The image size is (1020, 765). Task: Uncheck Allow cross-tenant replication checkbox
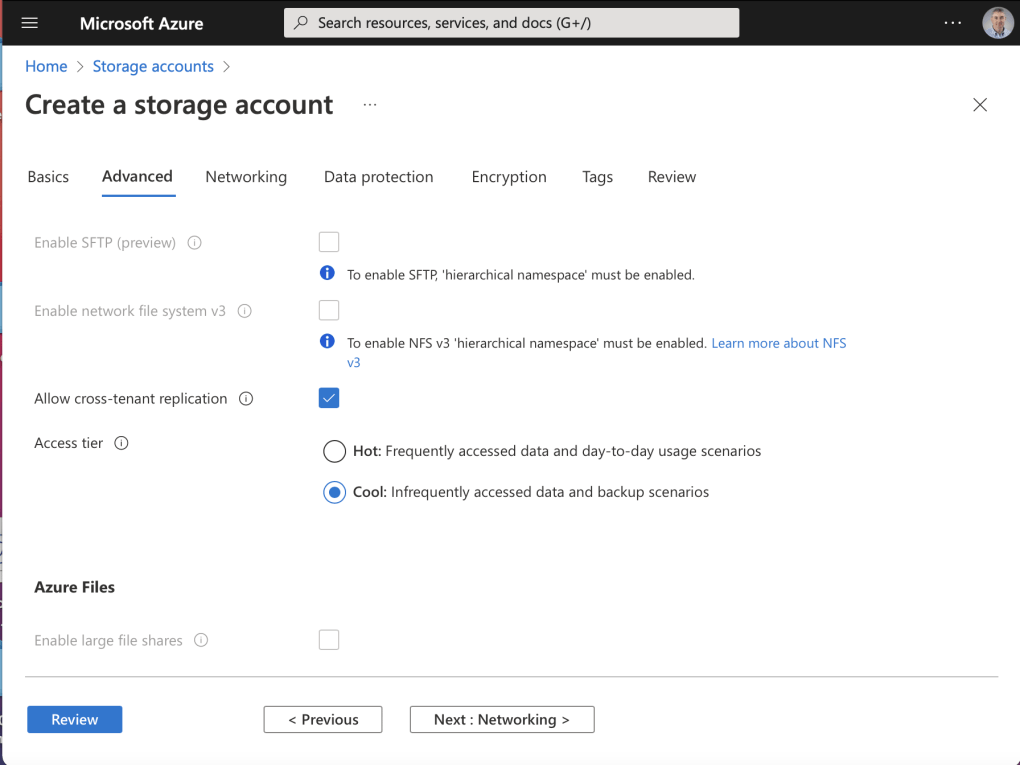click(x=329, y=398)
